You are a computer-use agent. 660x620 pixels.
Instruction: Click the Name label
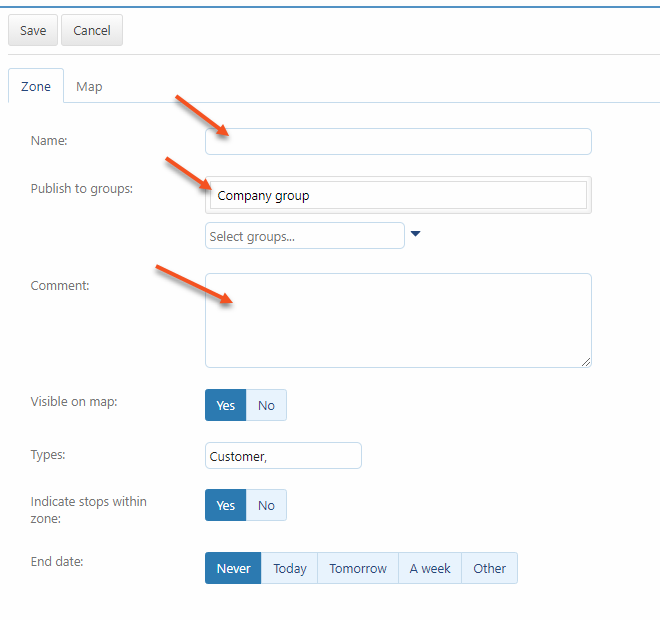coord(49,141)
